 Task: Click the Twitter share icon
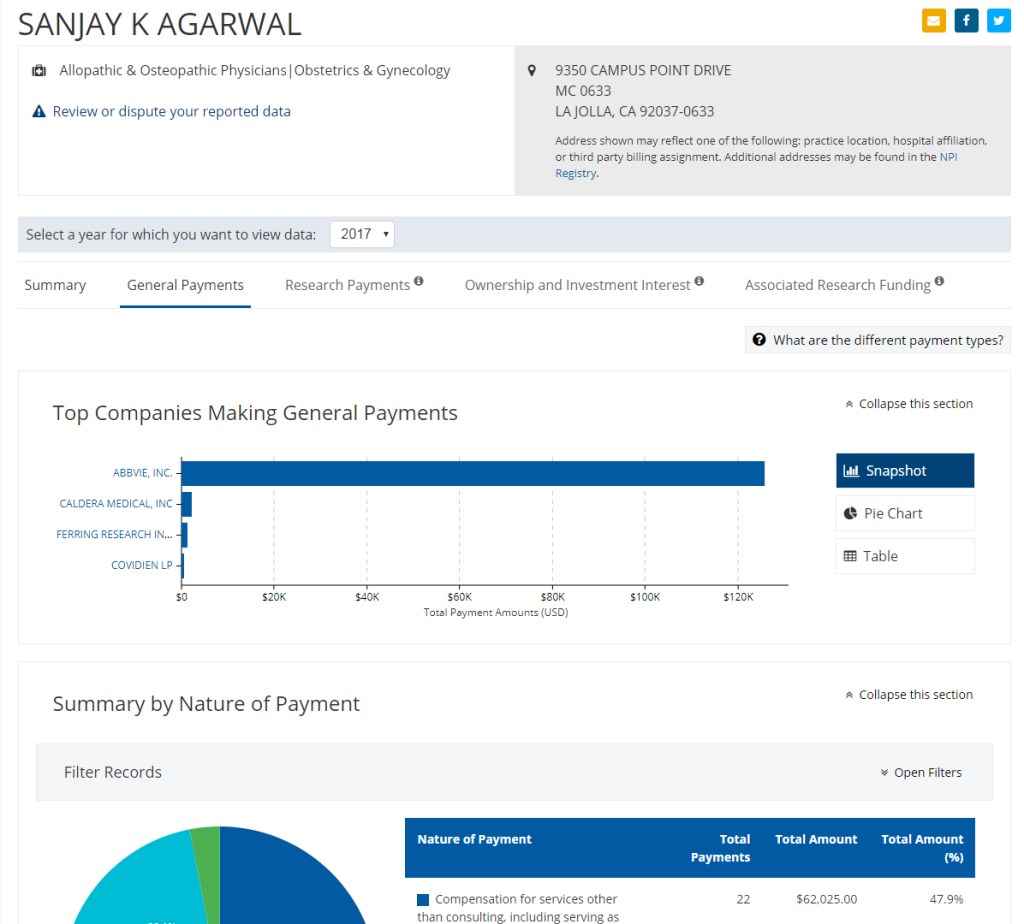click(998, 20)
